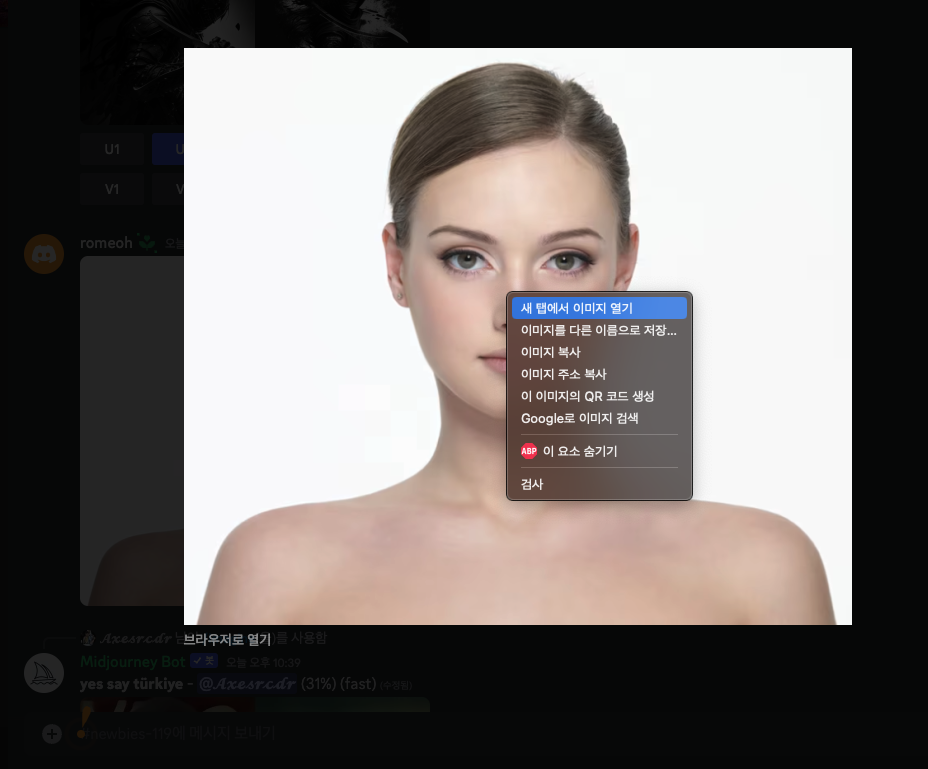The image size is (928, 769).
Task: Choose '이 이미지의 QR 코드 생성'
Action: [599, 396]
